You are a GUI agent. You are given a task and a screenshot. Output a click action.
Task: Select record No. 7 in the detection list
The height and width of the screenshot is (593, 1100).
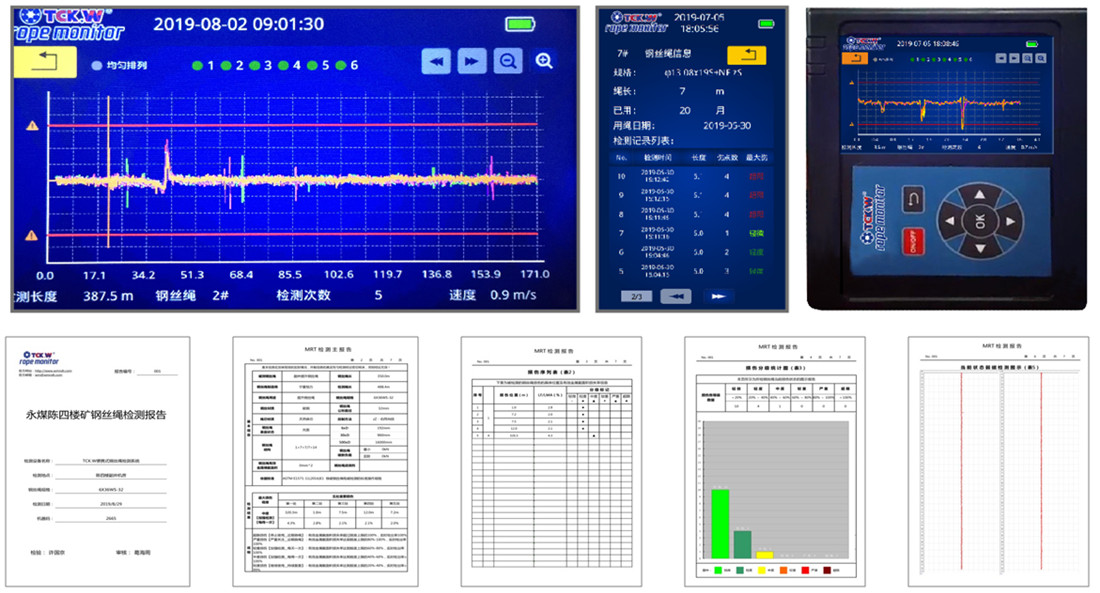691,233
